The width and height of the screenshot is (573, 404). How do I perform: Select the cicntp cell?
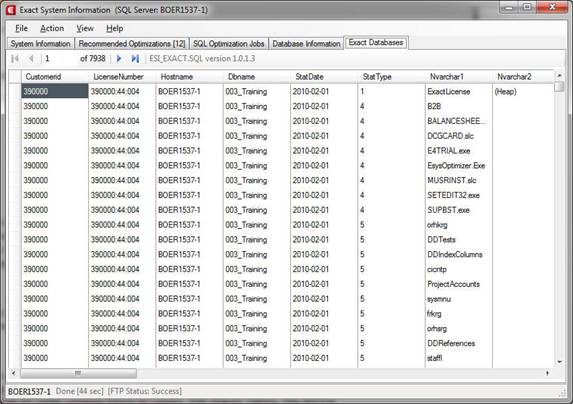click(458, 269)
